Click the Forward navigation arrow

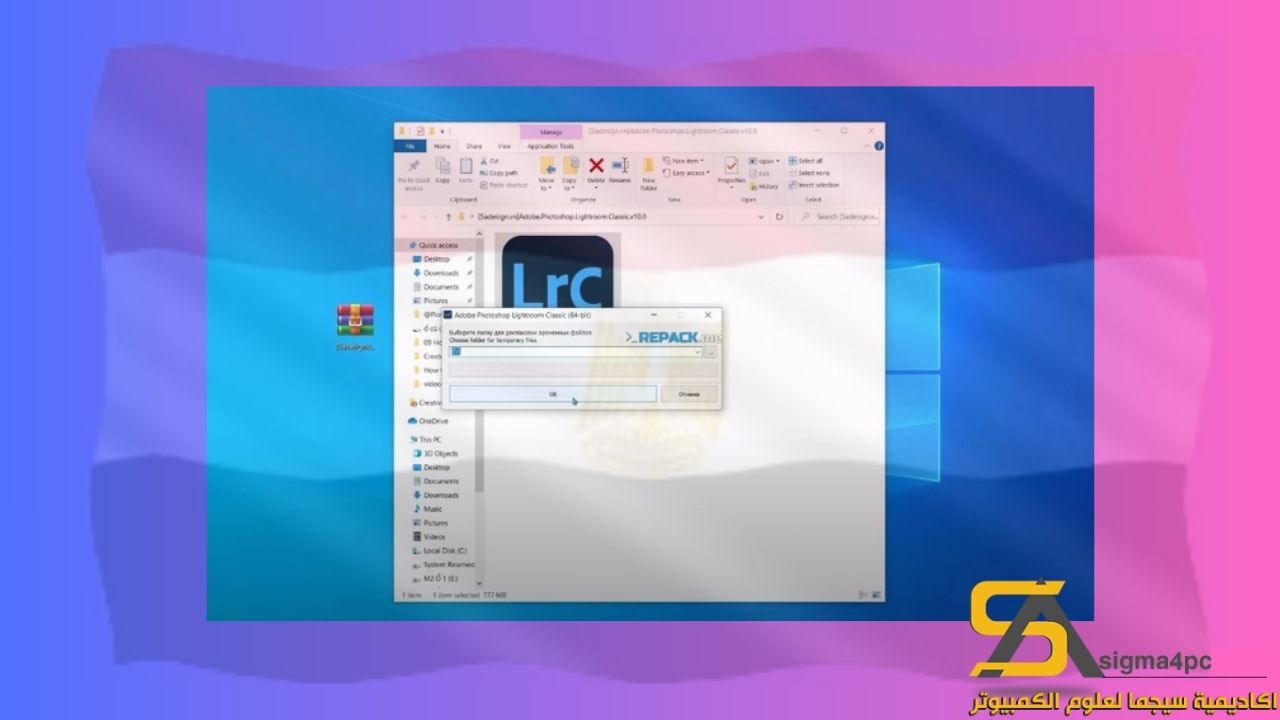[422, 216]
